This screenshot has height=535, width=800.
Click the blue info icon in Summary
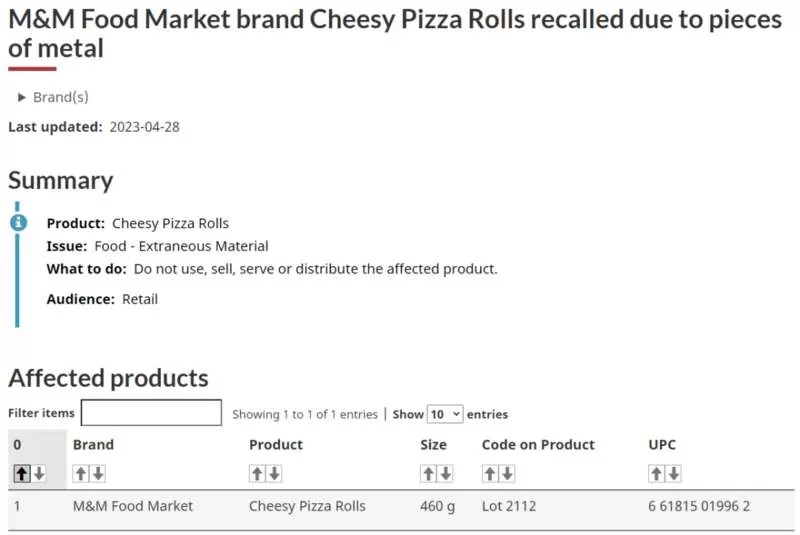click(18, 222)
